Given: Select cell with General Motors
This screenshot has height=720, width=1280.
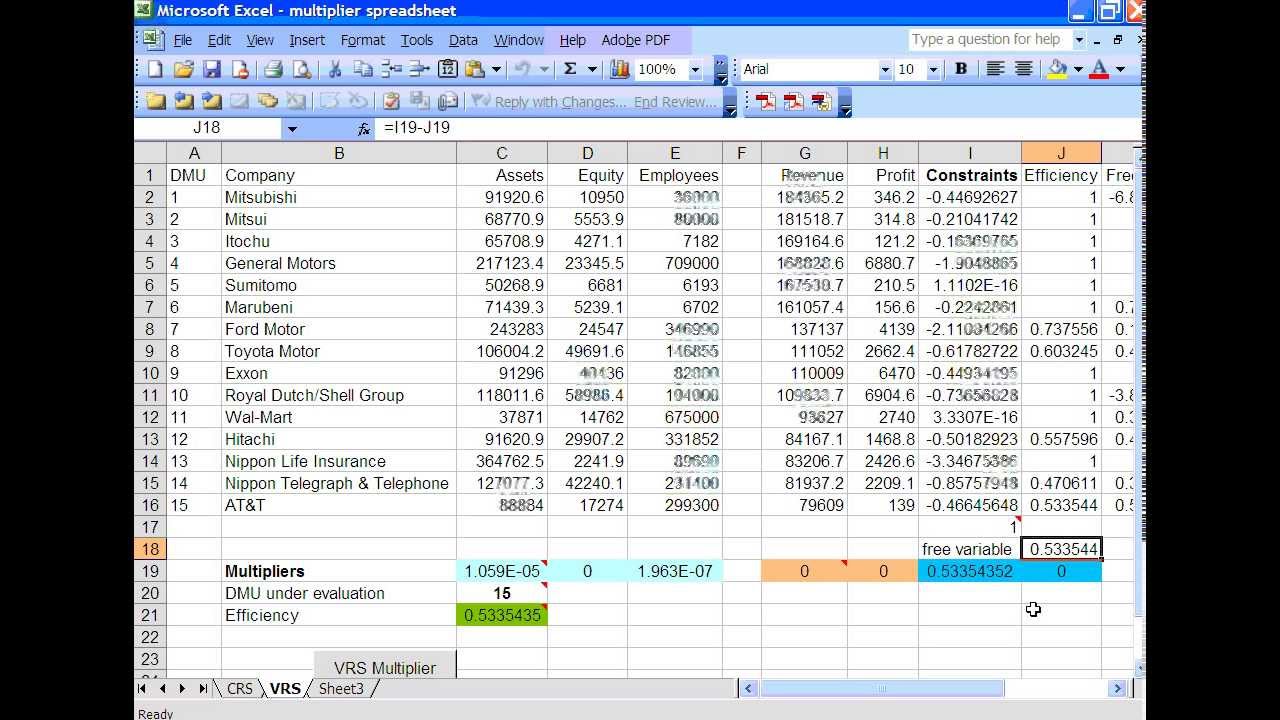Looking at the screenshot, I should click(339, 263).
